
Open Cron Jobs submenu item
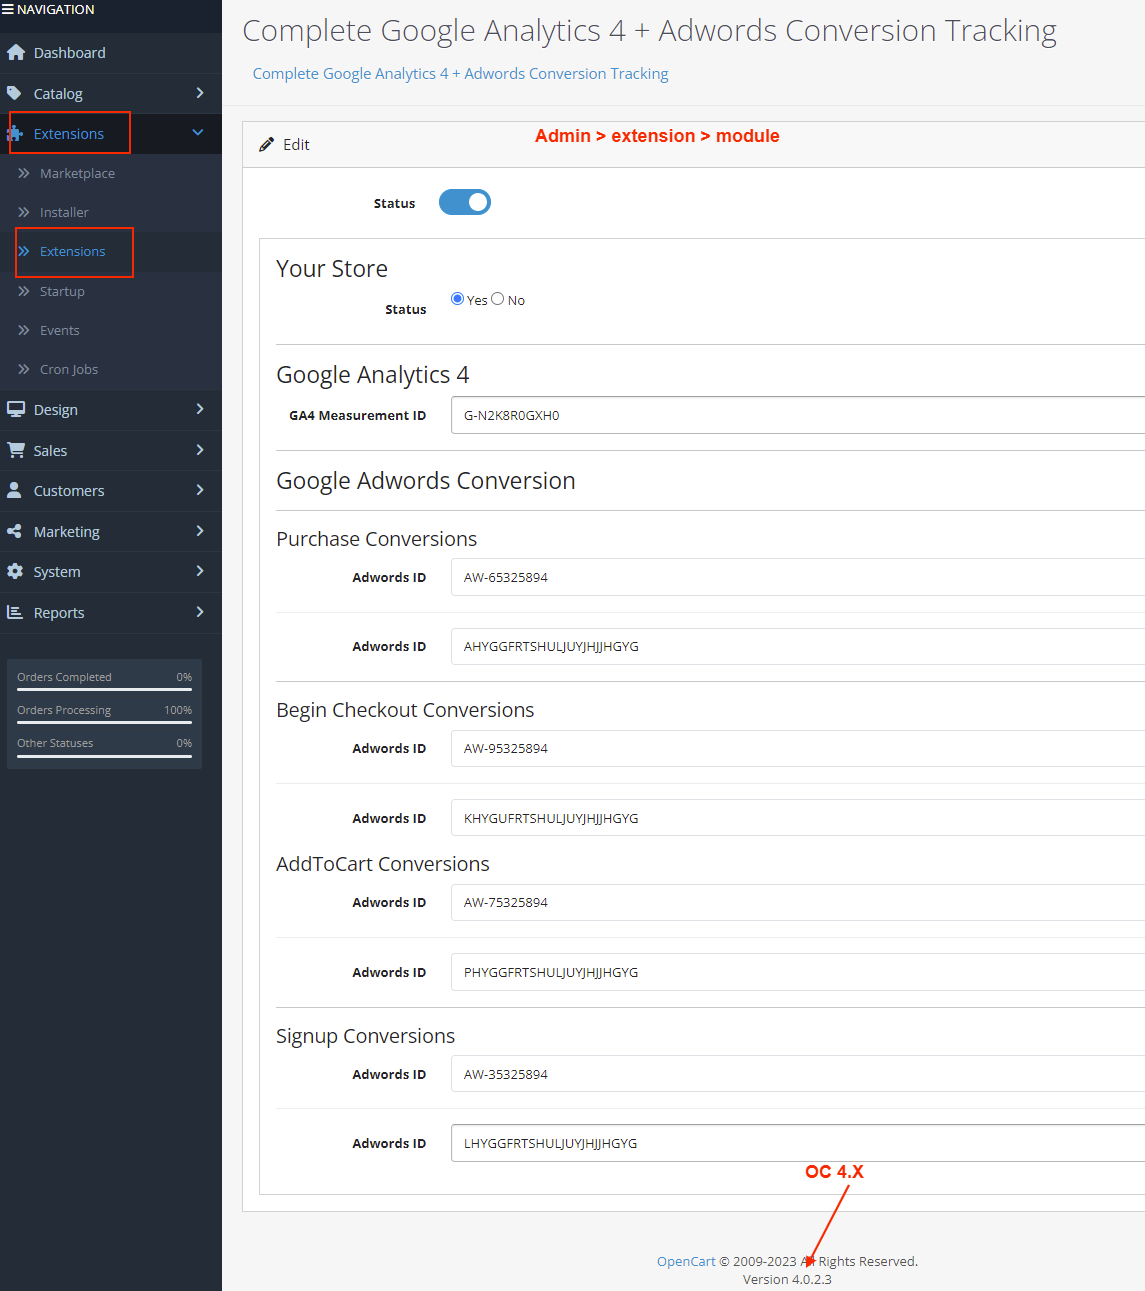(x=69, y=369)
